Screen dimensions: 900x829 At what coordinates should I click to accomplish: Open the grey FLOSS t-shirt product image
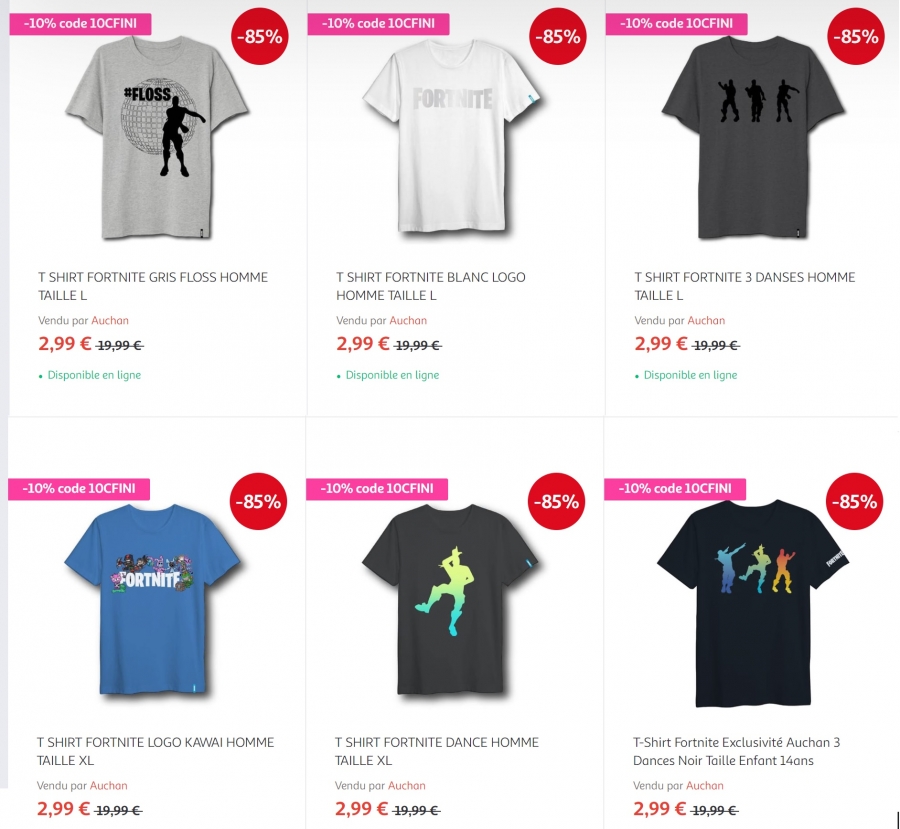[158, 138]
